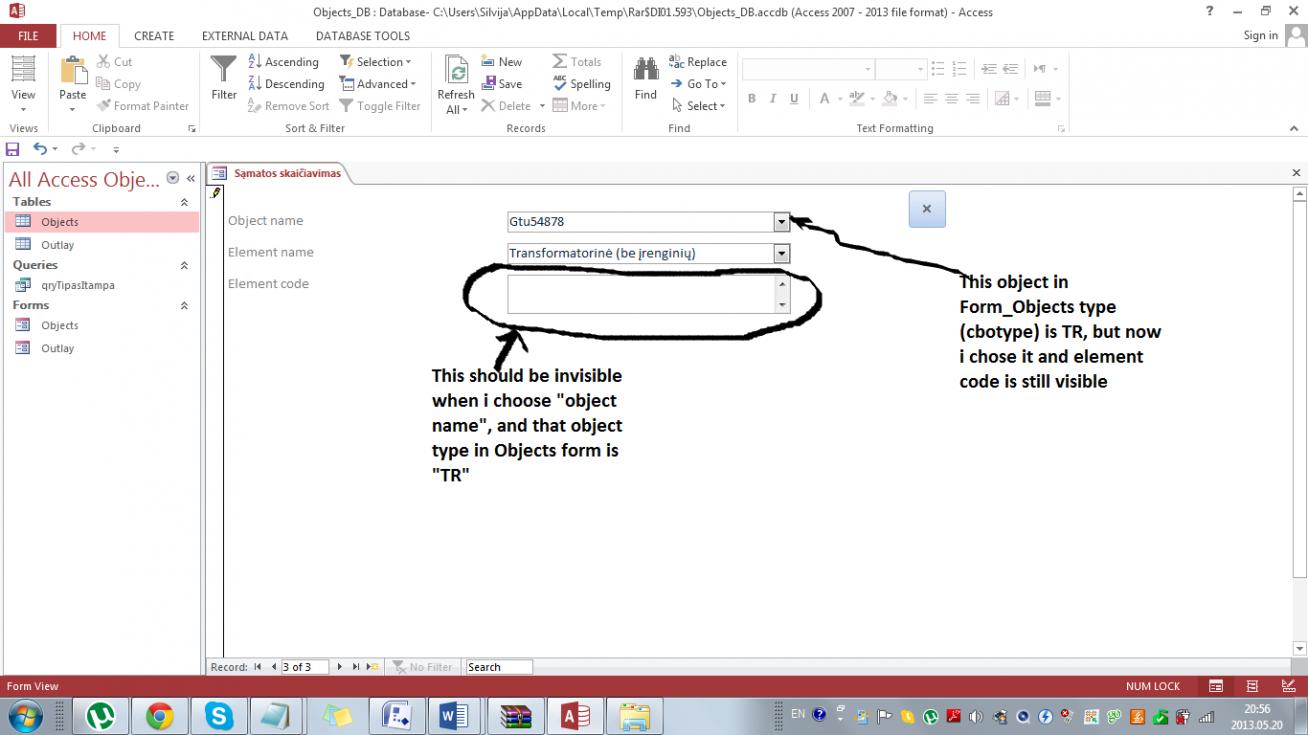Screen dimensions: 1308x735
Task: Expand the Element name dropdown list
Action: (x=782, y=254)
